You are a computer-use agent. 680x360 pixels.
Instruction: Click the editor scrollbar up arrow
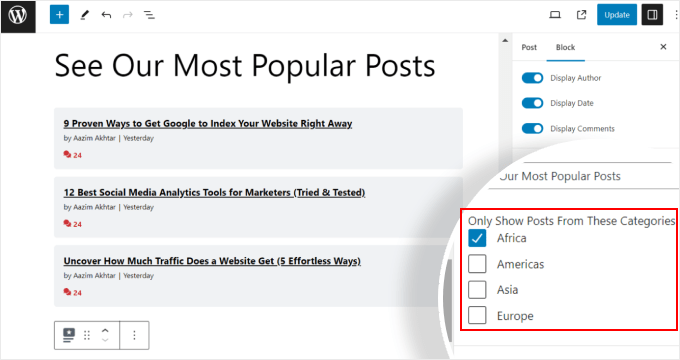(505, 40)
